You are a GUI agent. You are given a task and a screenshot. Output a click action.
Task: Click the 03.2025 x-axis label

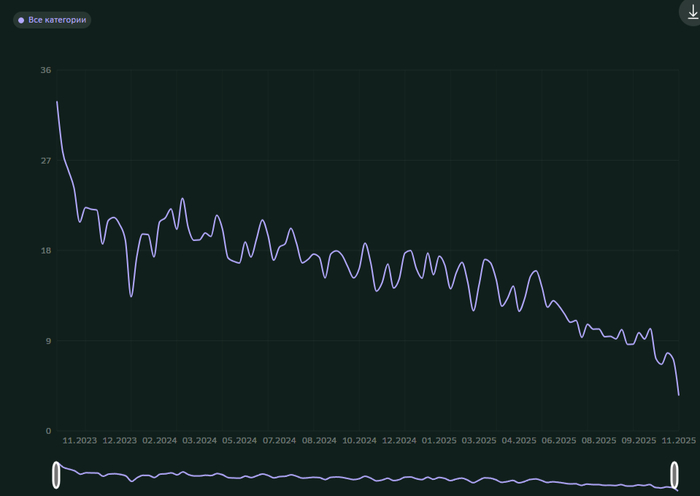[x=479, y=440]
